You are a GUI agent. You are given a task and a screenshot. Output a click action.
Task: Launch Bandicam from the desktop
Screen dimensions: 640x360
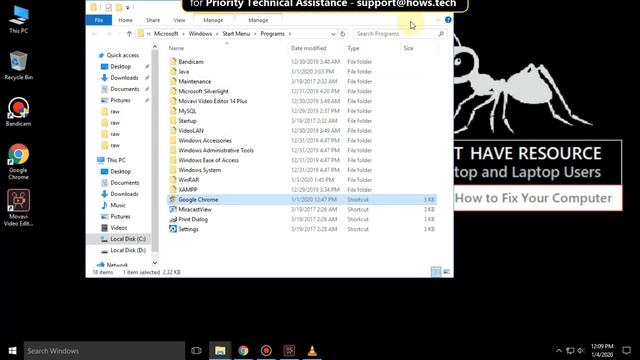(x=18, y=112)
